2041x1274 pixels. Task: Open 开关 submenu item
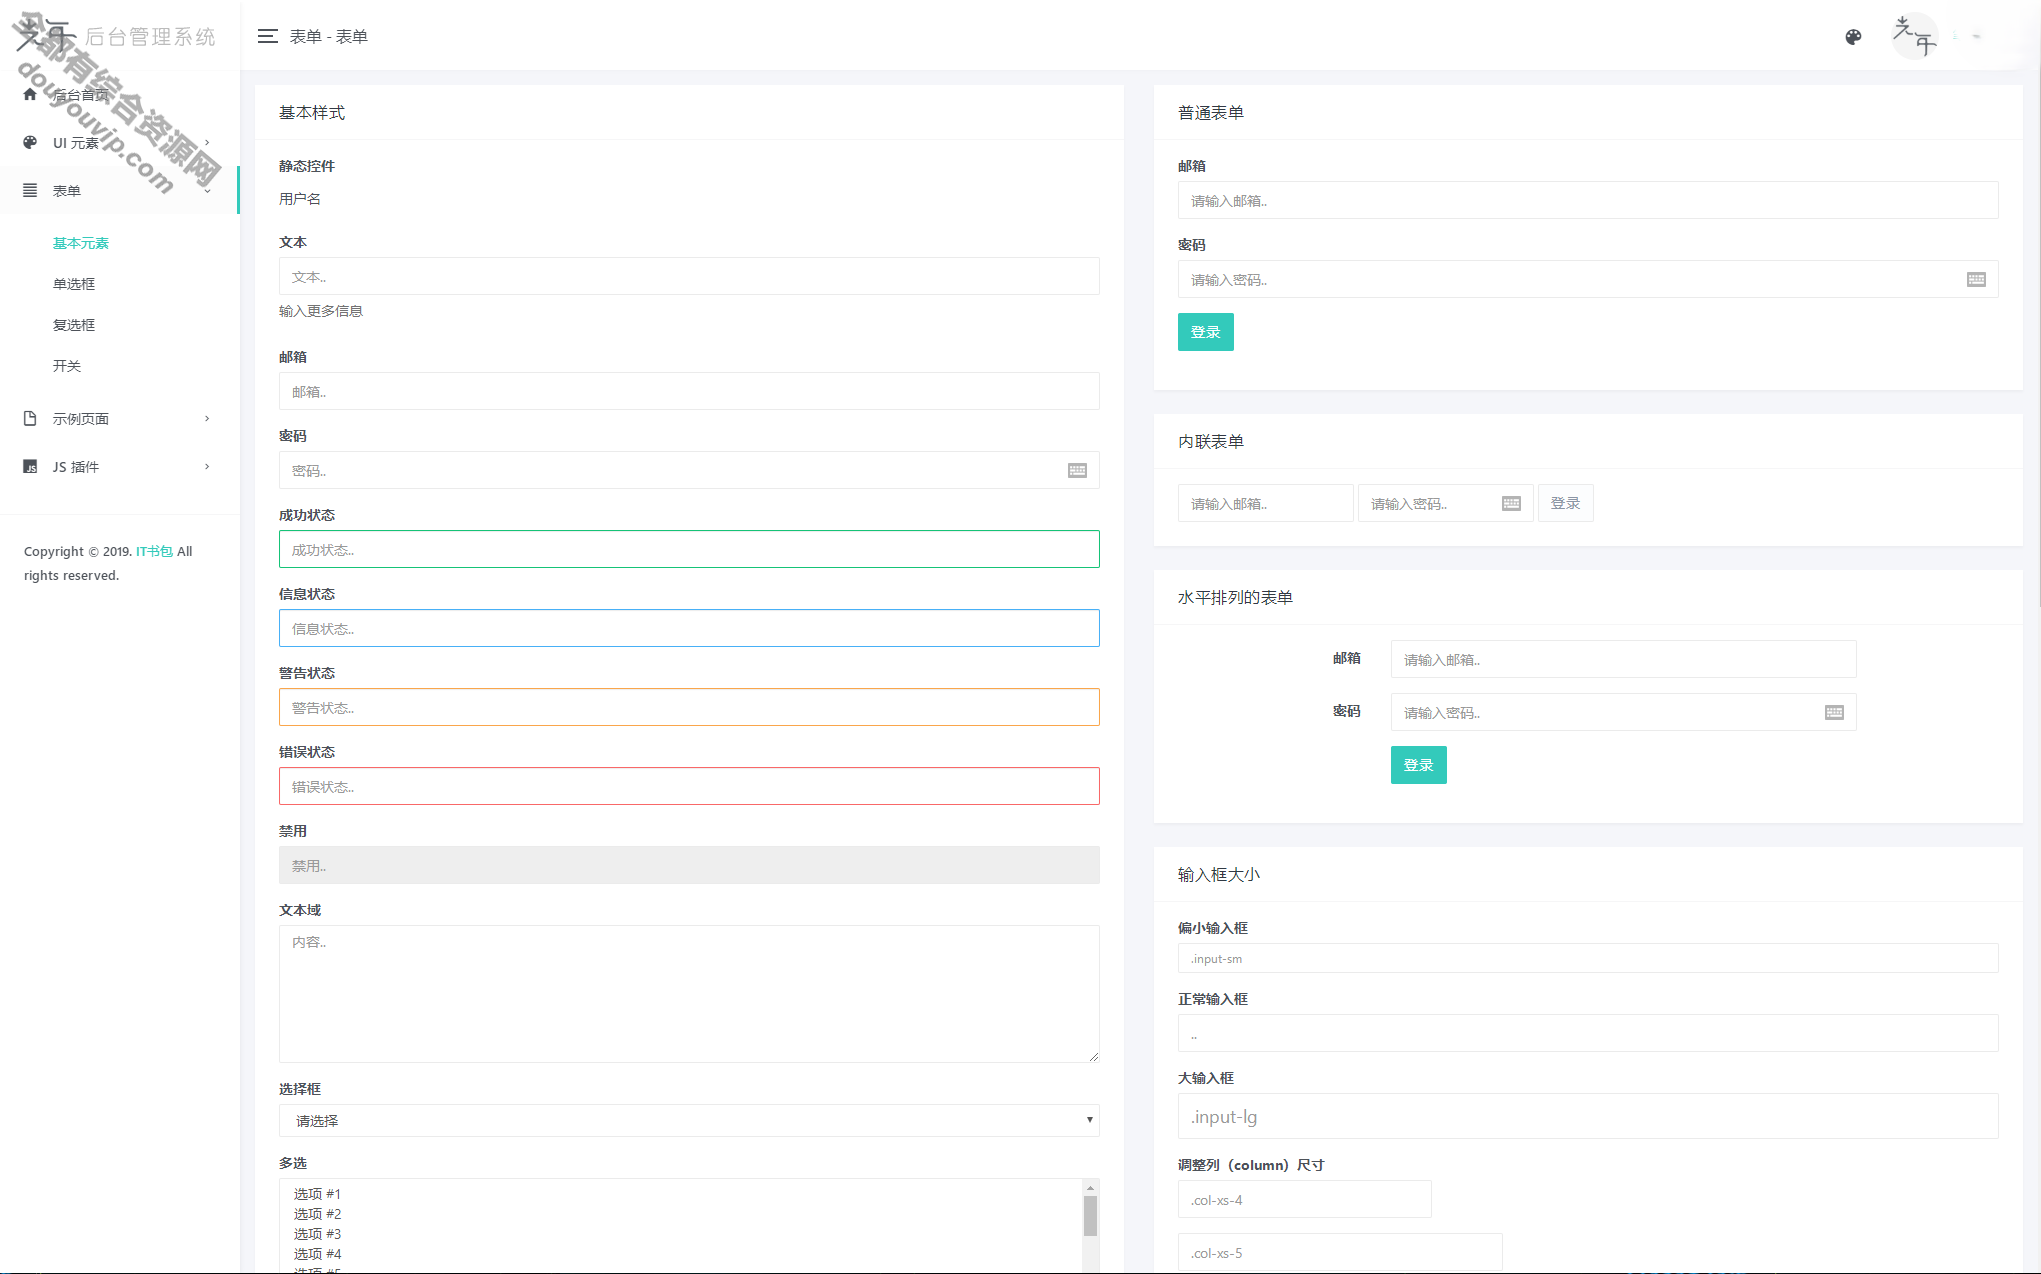[x=67, y=366]
